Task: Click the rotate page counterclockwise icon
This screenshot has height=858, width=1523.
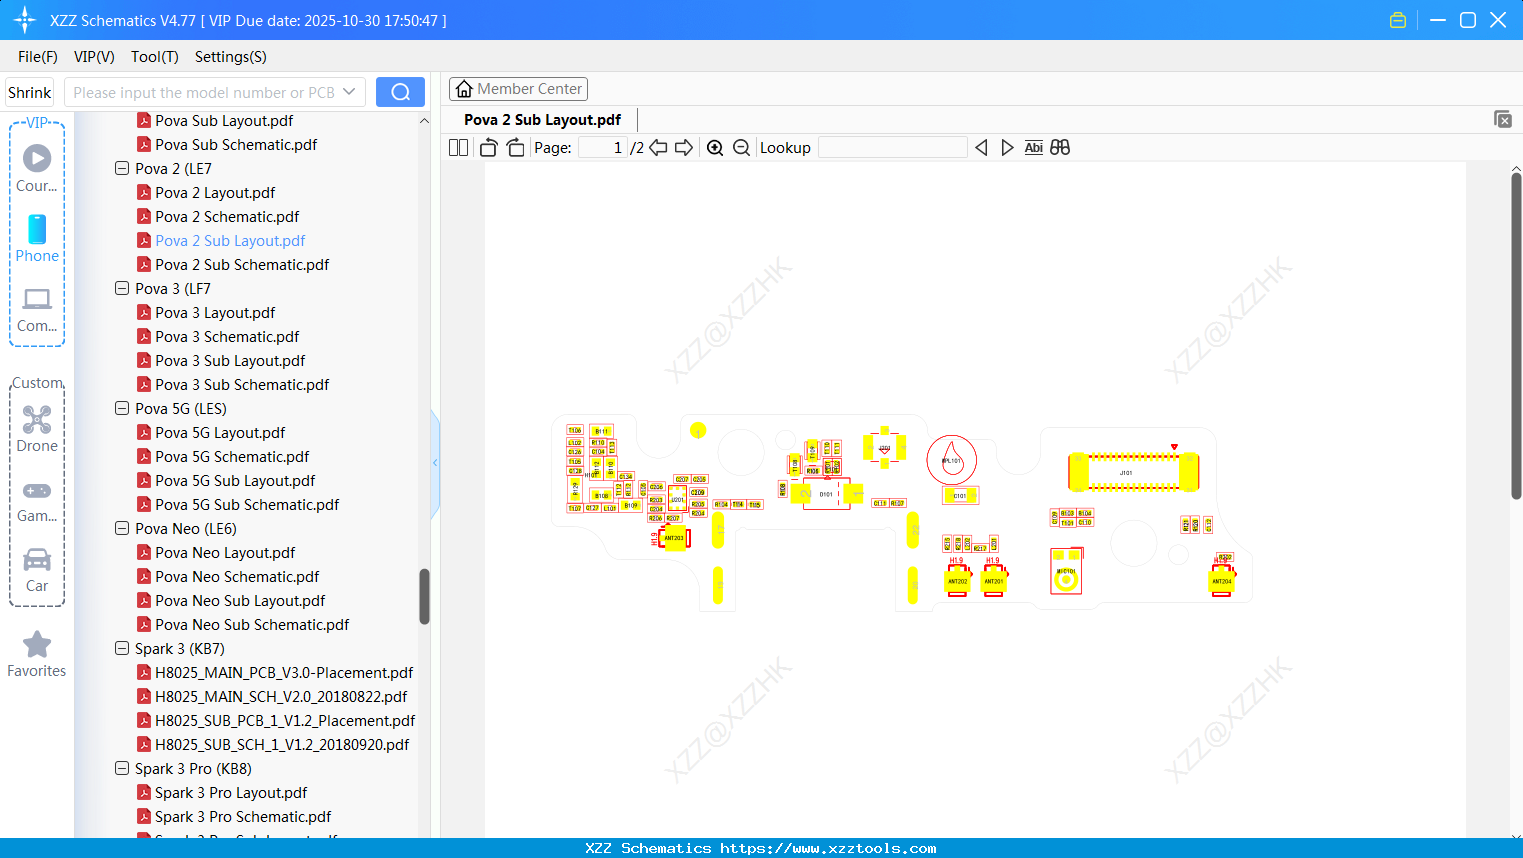Action: 487,146
